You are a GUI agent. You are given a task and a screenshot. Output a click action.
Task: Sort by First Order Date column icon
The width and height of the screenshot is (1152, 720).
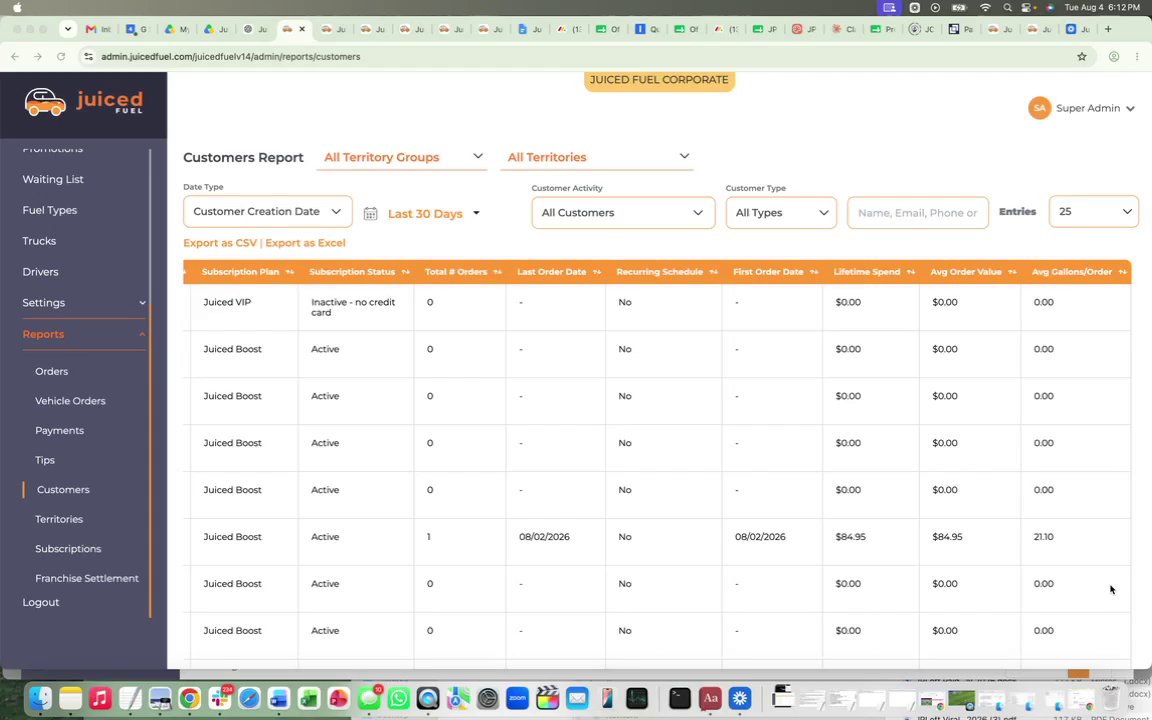(x=814, y=272)
